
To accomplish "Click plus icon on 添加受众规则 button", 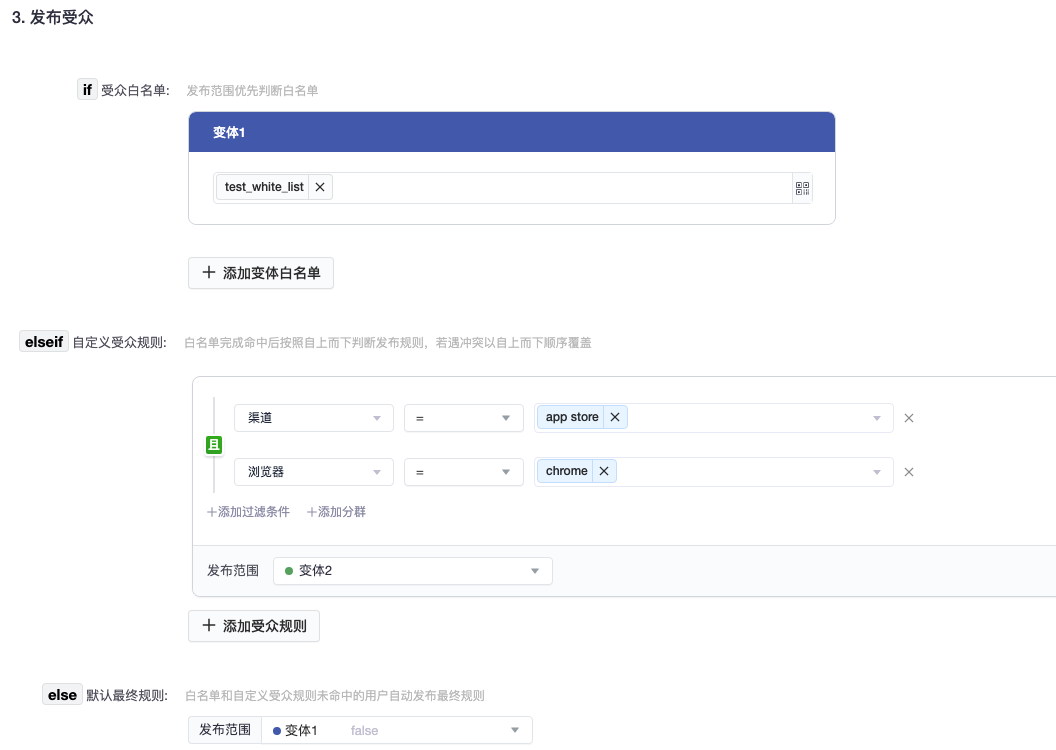I will [209, 626].
